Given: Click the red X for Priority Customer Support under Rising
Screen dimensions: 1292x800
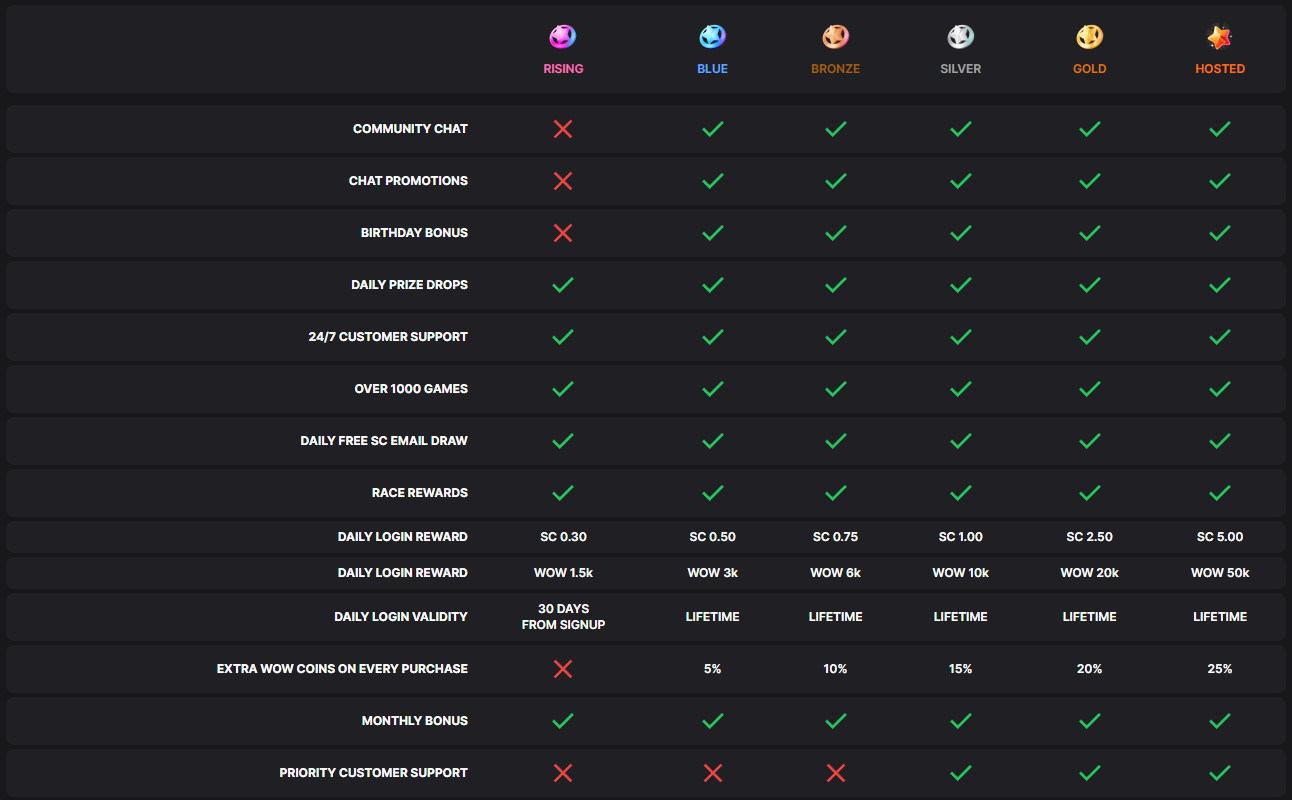Looking at the screenshot, I should (x=563, y=773).
